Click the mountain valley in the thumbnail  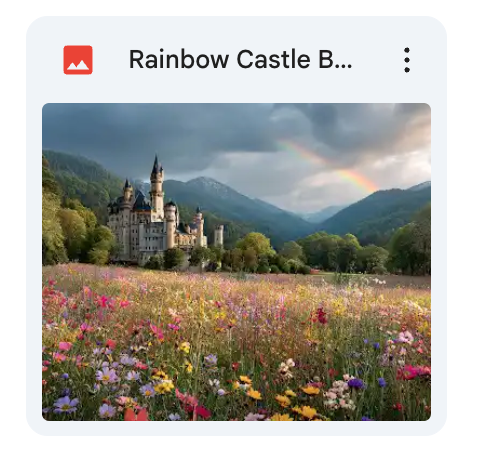pyautogui.click(x=320, y=213)
